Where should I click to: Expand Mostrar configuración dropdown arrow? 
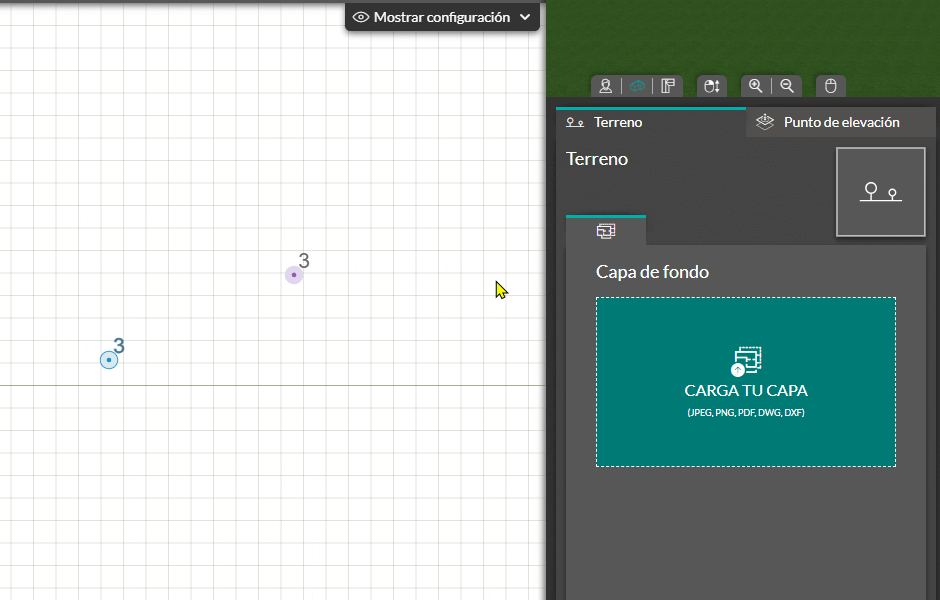coord(525,17)
